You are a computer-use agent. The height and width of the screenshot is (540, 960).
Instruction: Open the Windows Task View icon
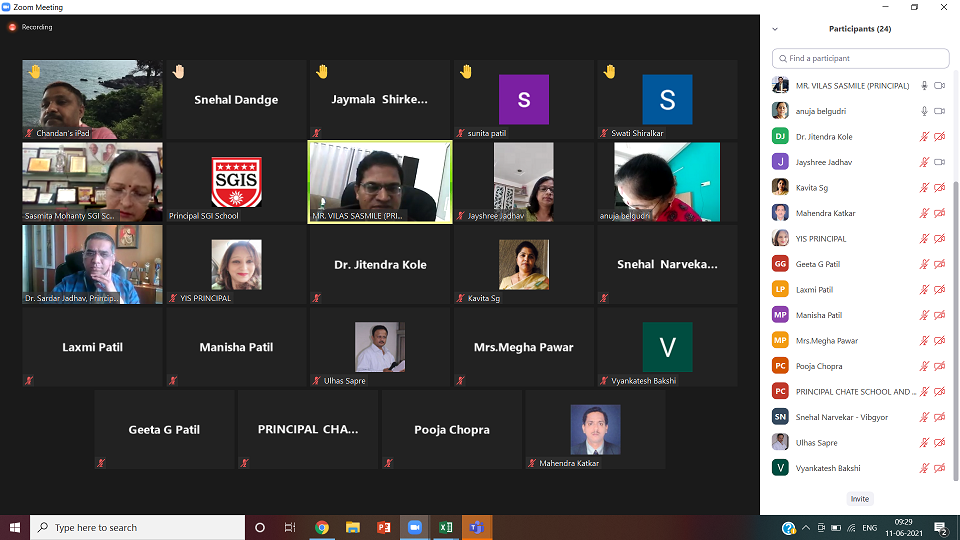coord(290,527)
